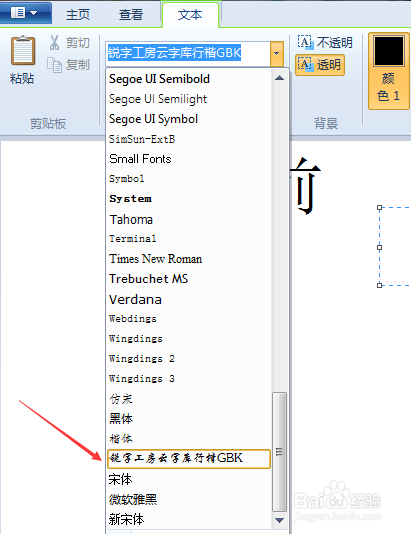Screen dimensions: 411x534
Task: Click the font name input field
Action: click(189, 53)
